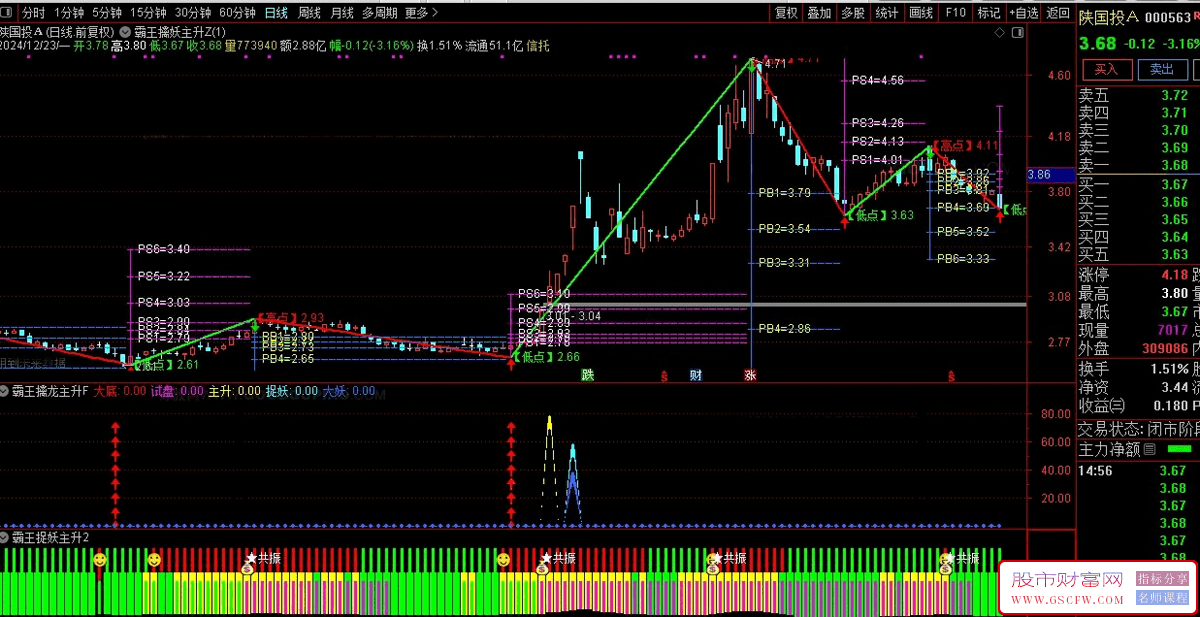The height and width of the screenshot is (617, 1200).
Task: Click the 指标分享 link in the banner
Action: (x=1162, y=579)
